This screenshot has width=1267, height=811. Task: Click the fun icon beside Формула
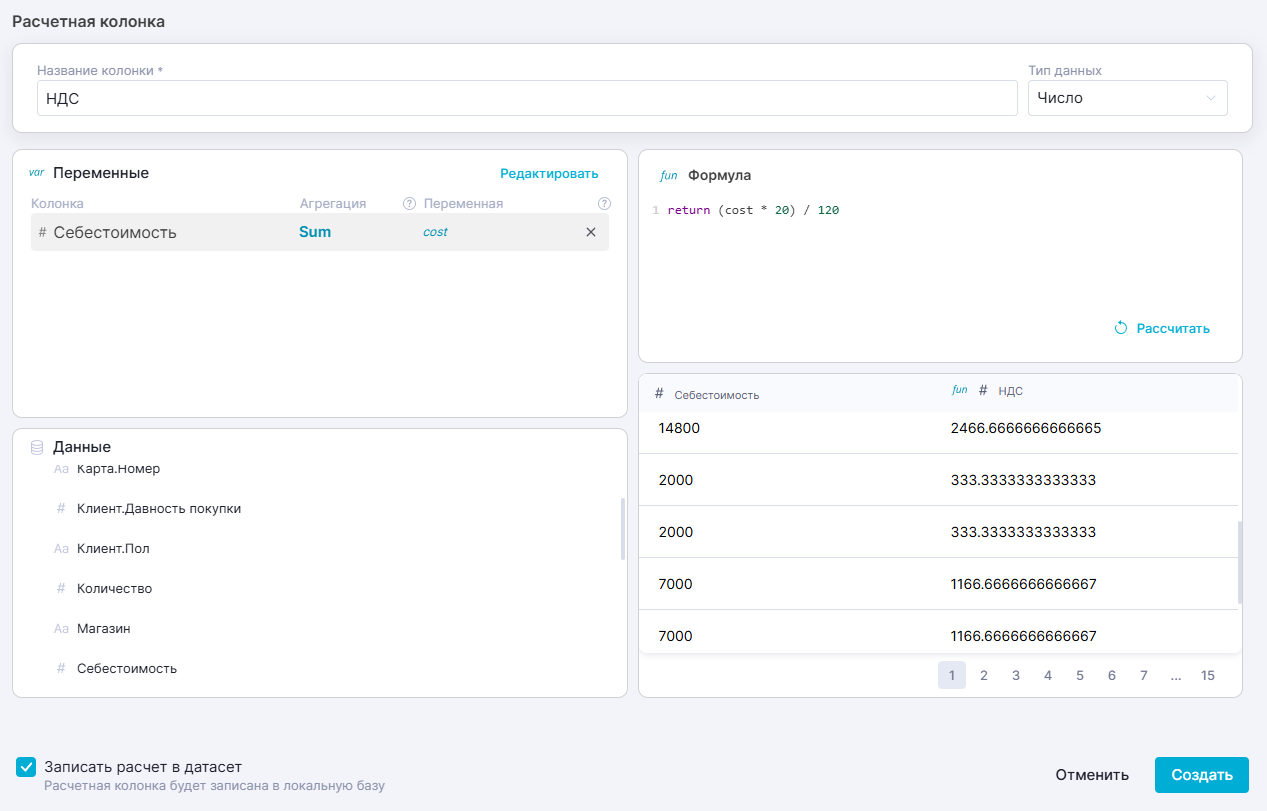(x=669, y=175)
